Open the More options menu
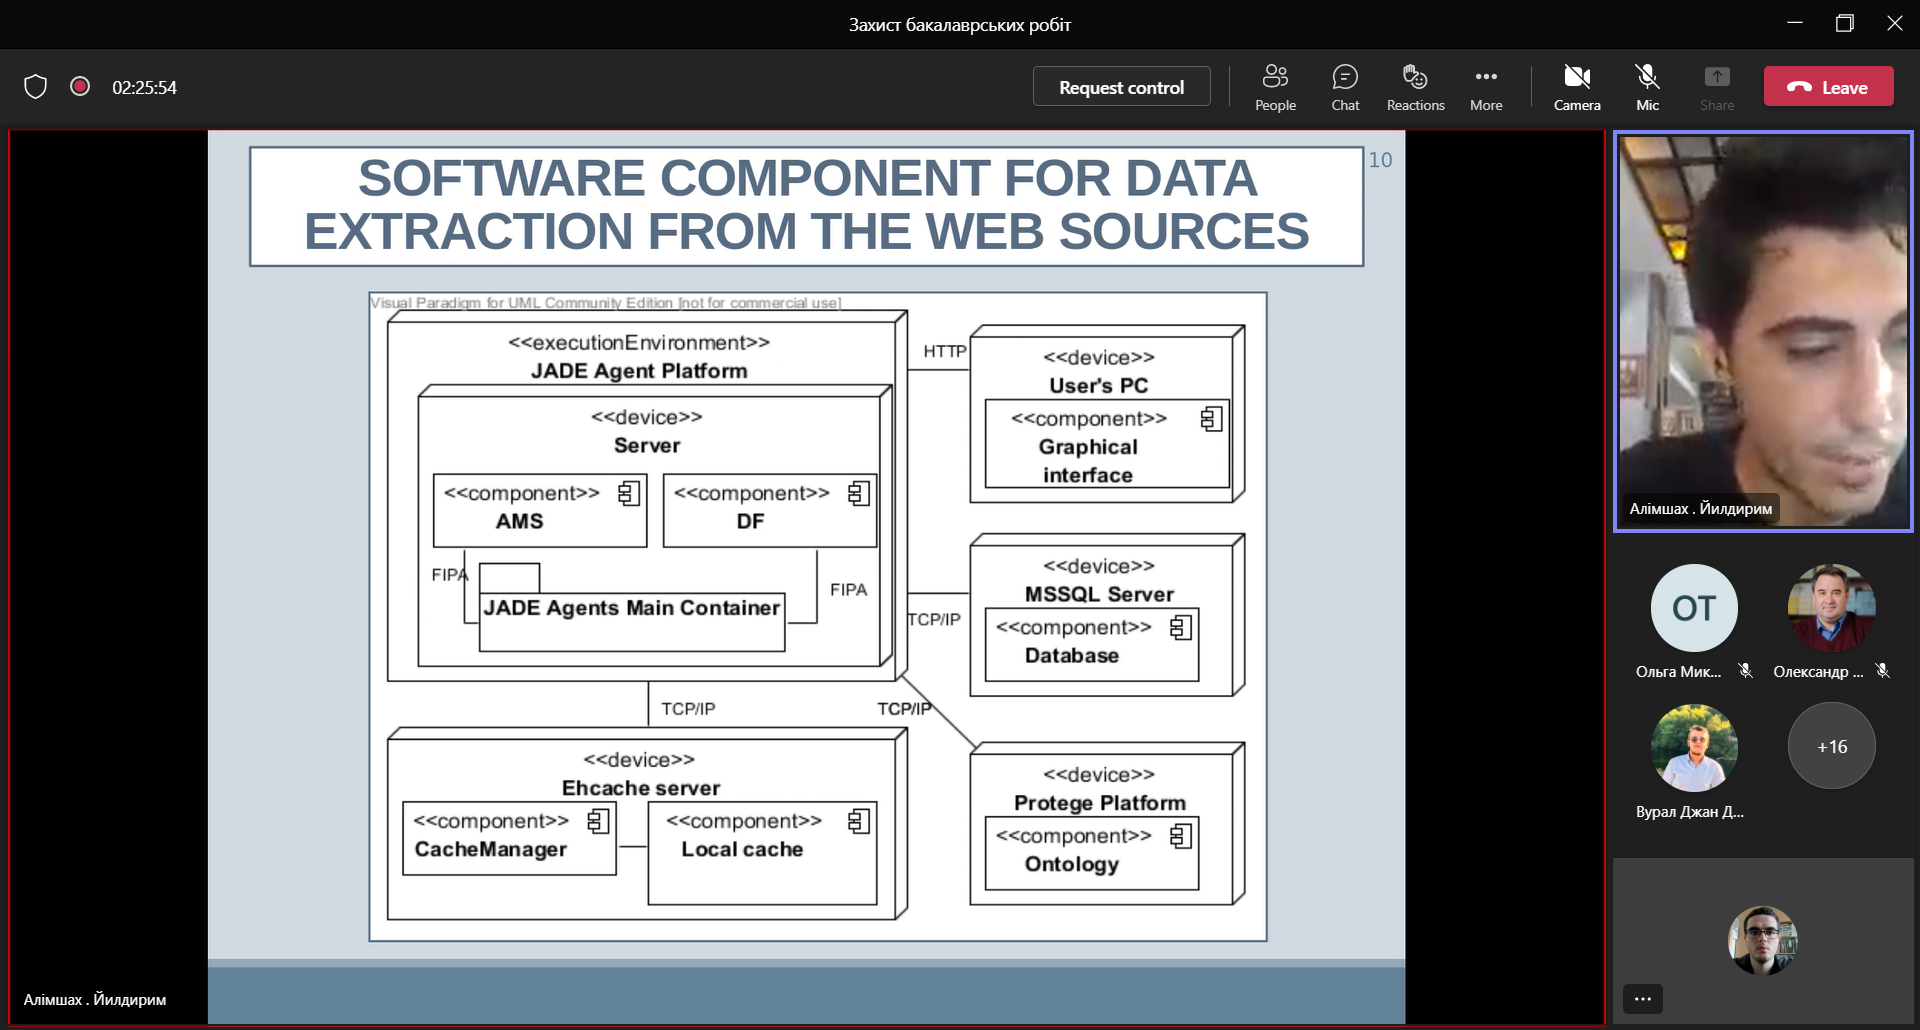This screenshot has height=1030, width=1920. tap(1486, 88)
